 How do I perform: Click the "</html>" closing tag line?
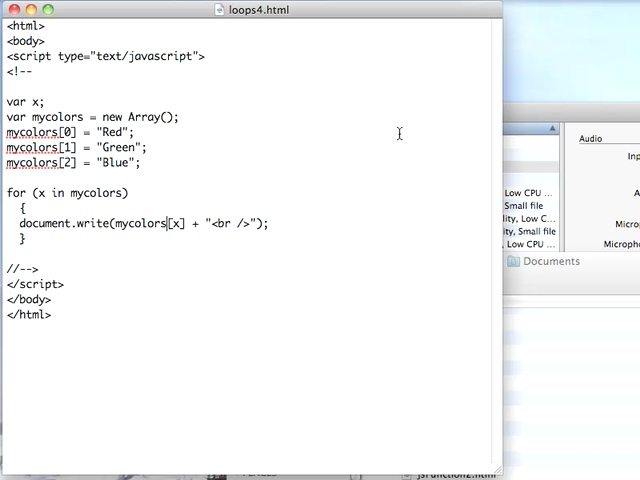[29, 315]
